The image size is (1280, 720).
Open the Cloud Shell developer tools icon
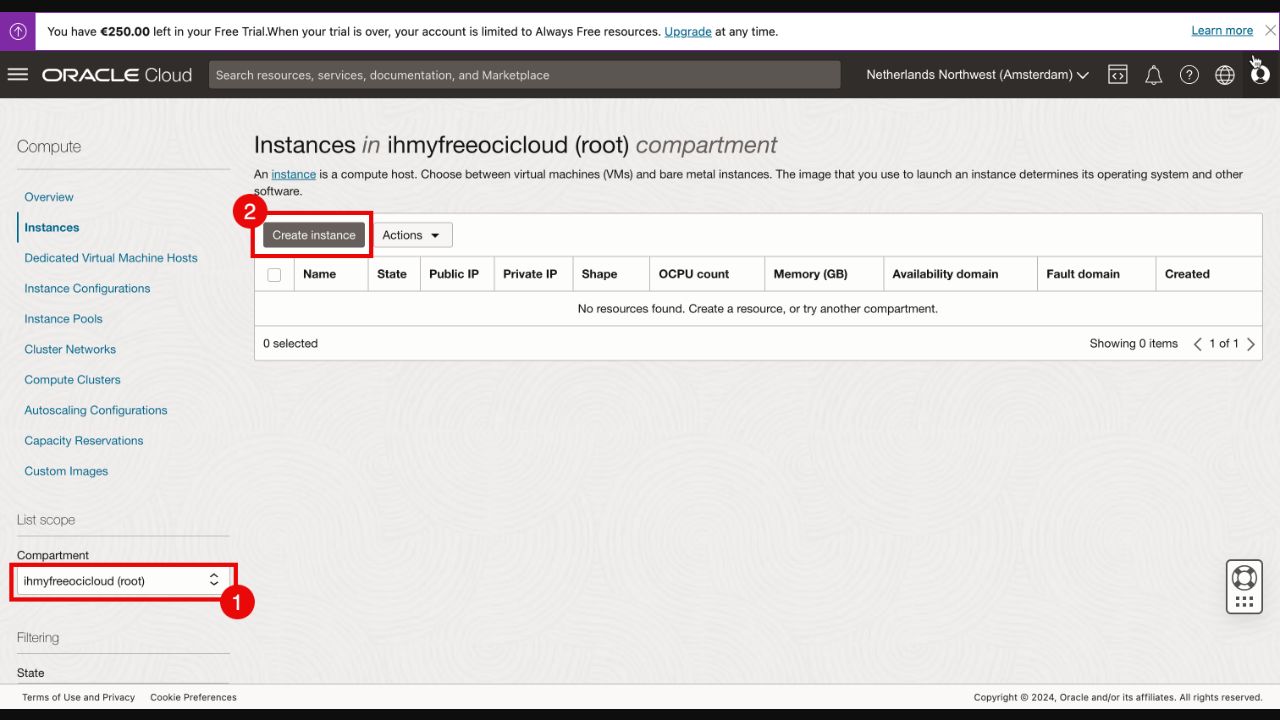(1118, 75)
